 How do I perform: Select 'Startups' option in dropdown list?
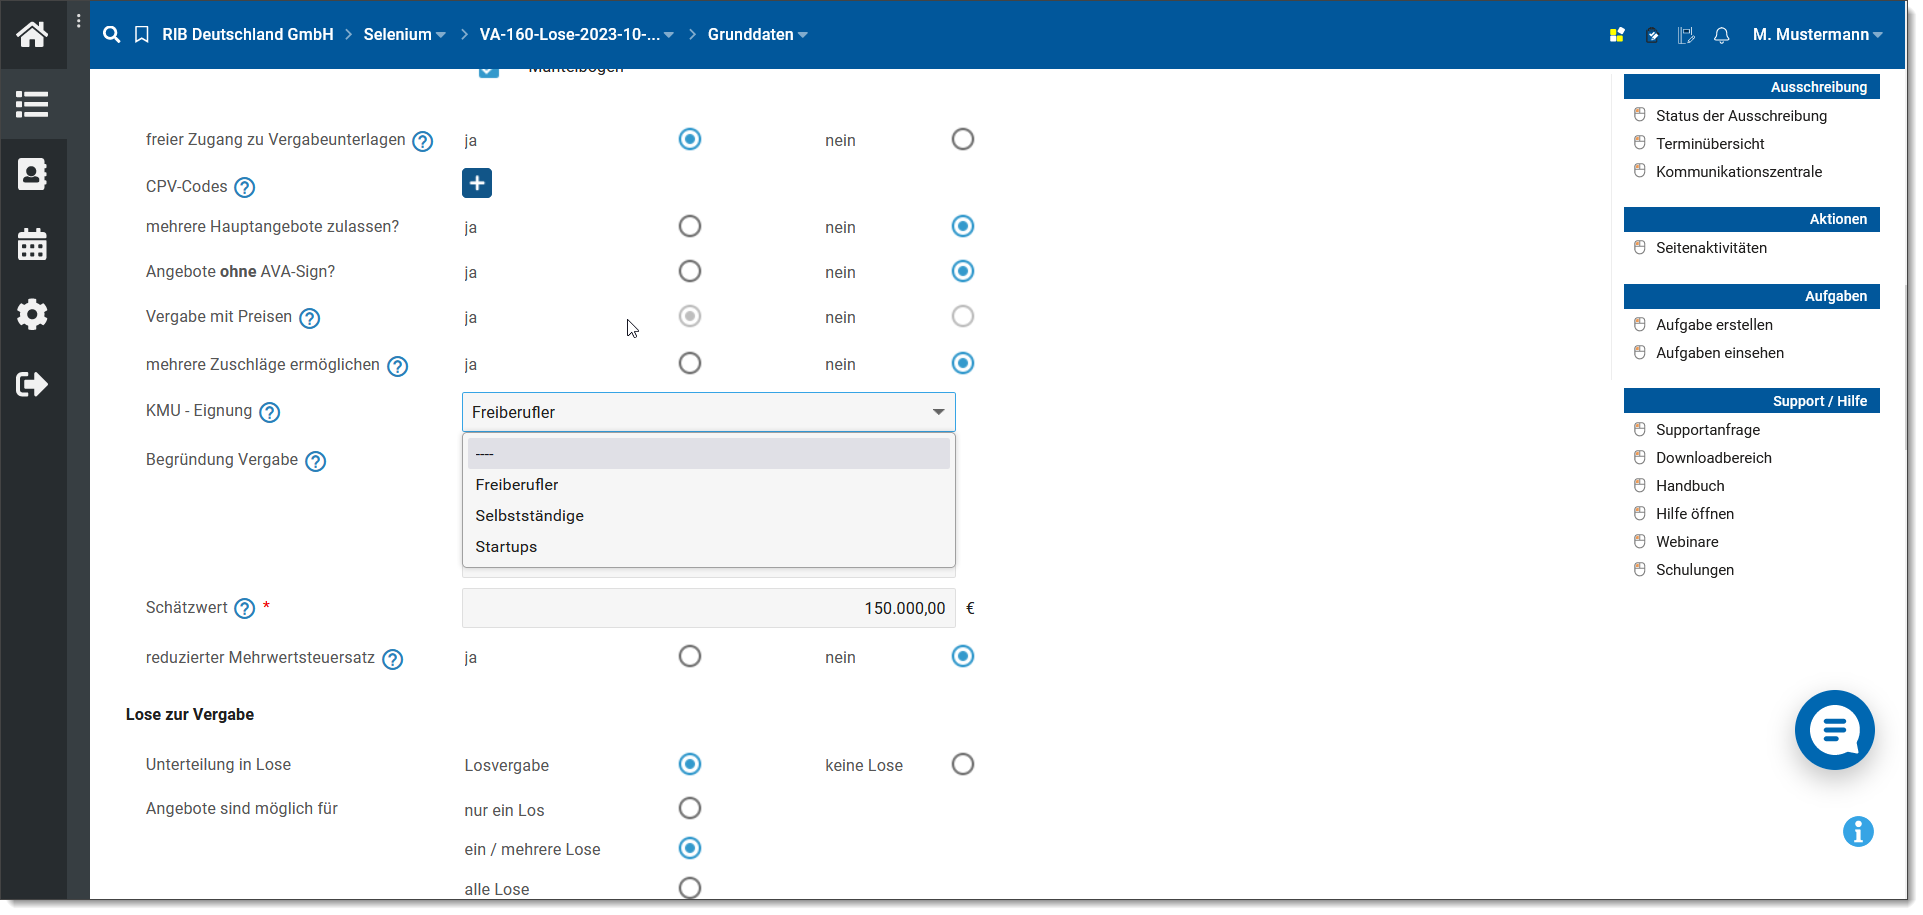[506, 547]
